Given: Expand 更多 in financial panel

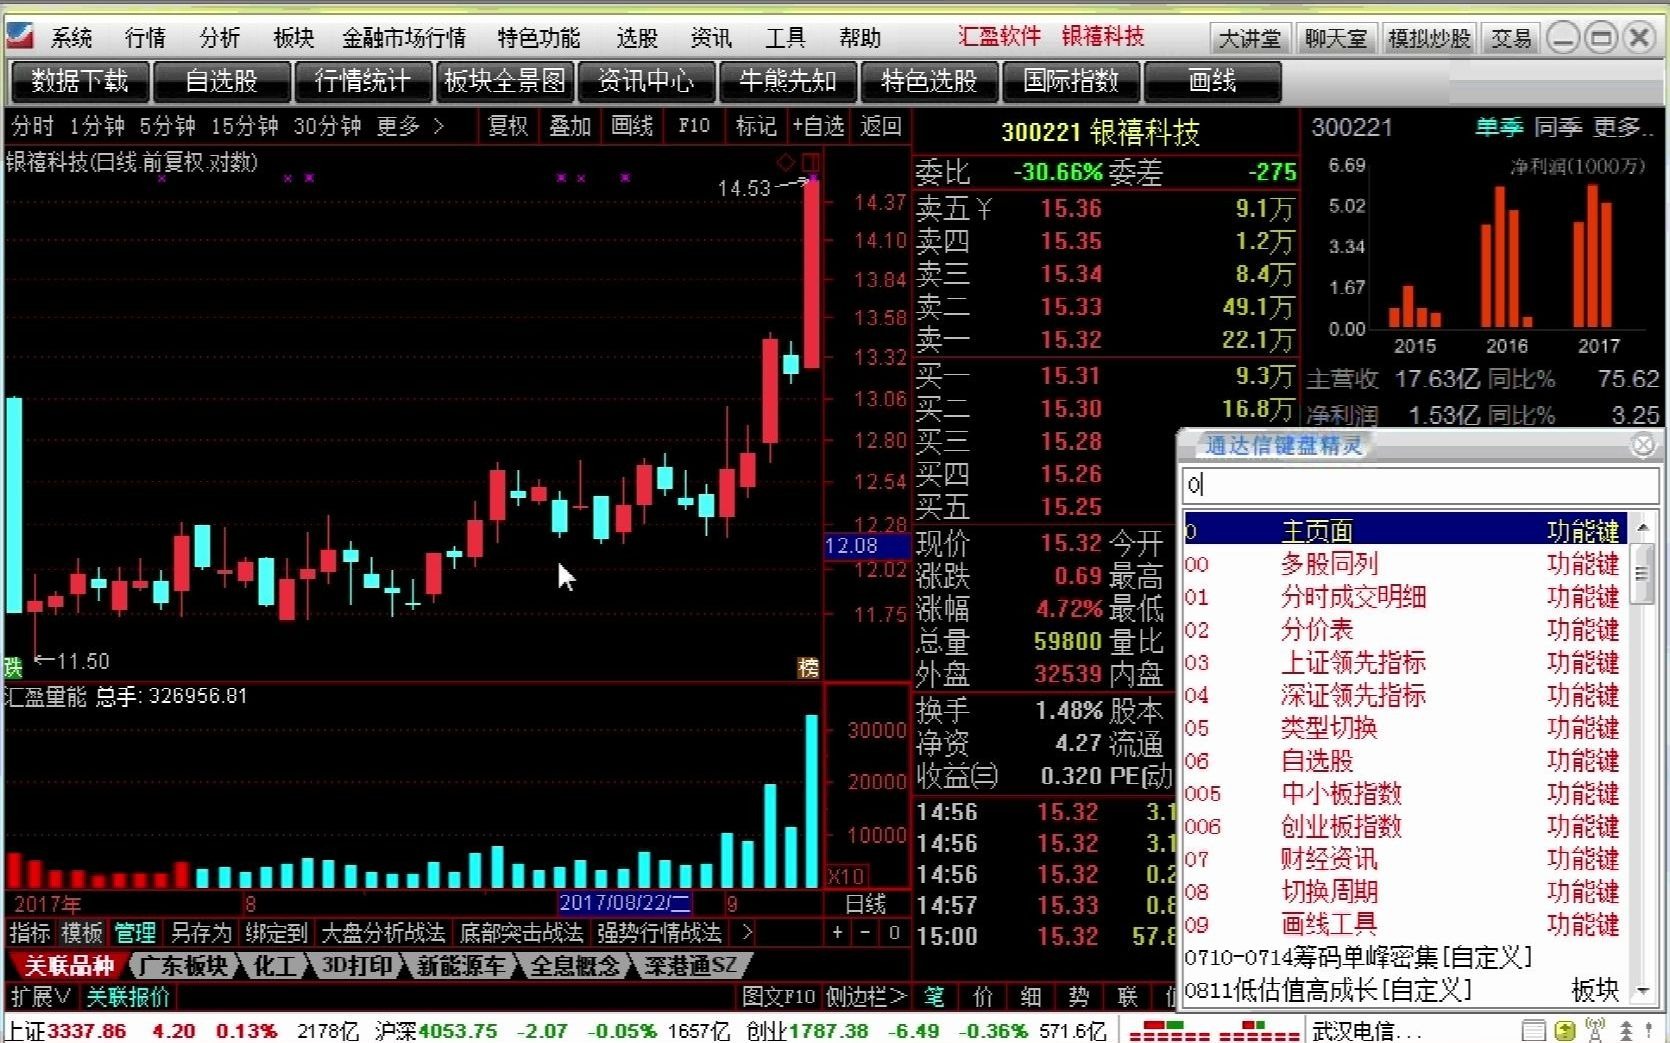Looking at the screenshot, I should click(1623, 127).
